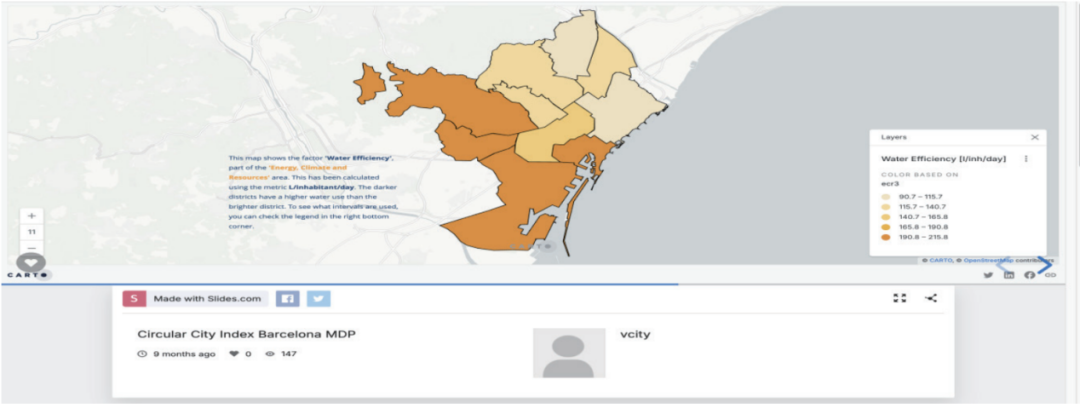Screen dimensions: 1080x414
Task: Select the 190.8 – 215.8 legend swatch
Action: click(x=887, y=238)
